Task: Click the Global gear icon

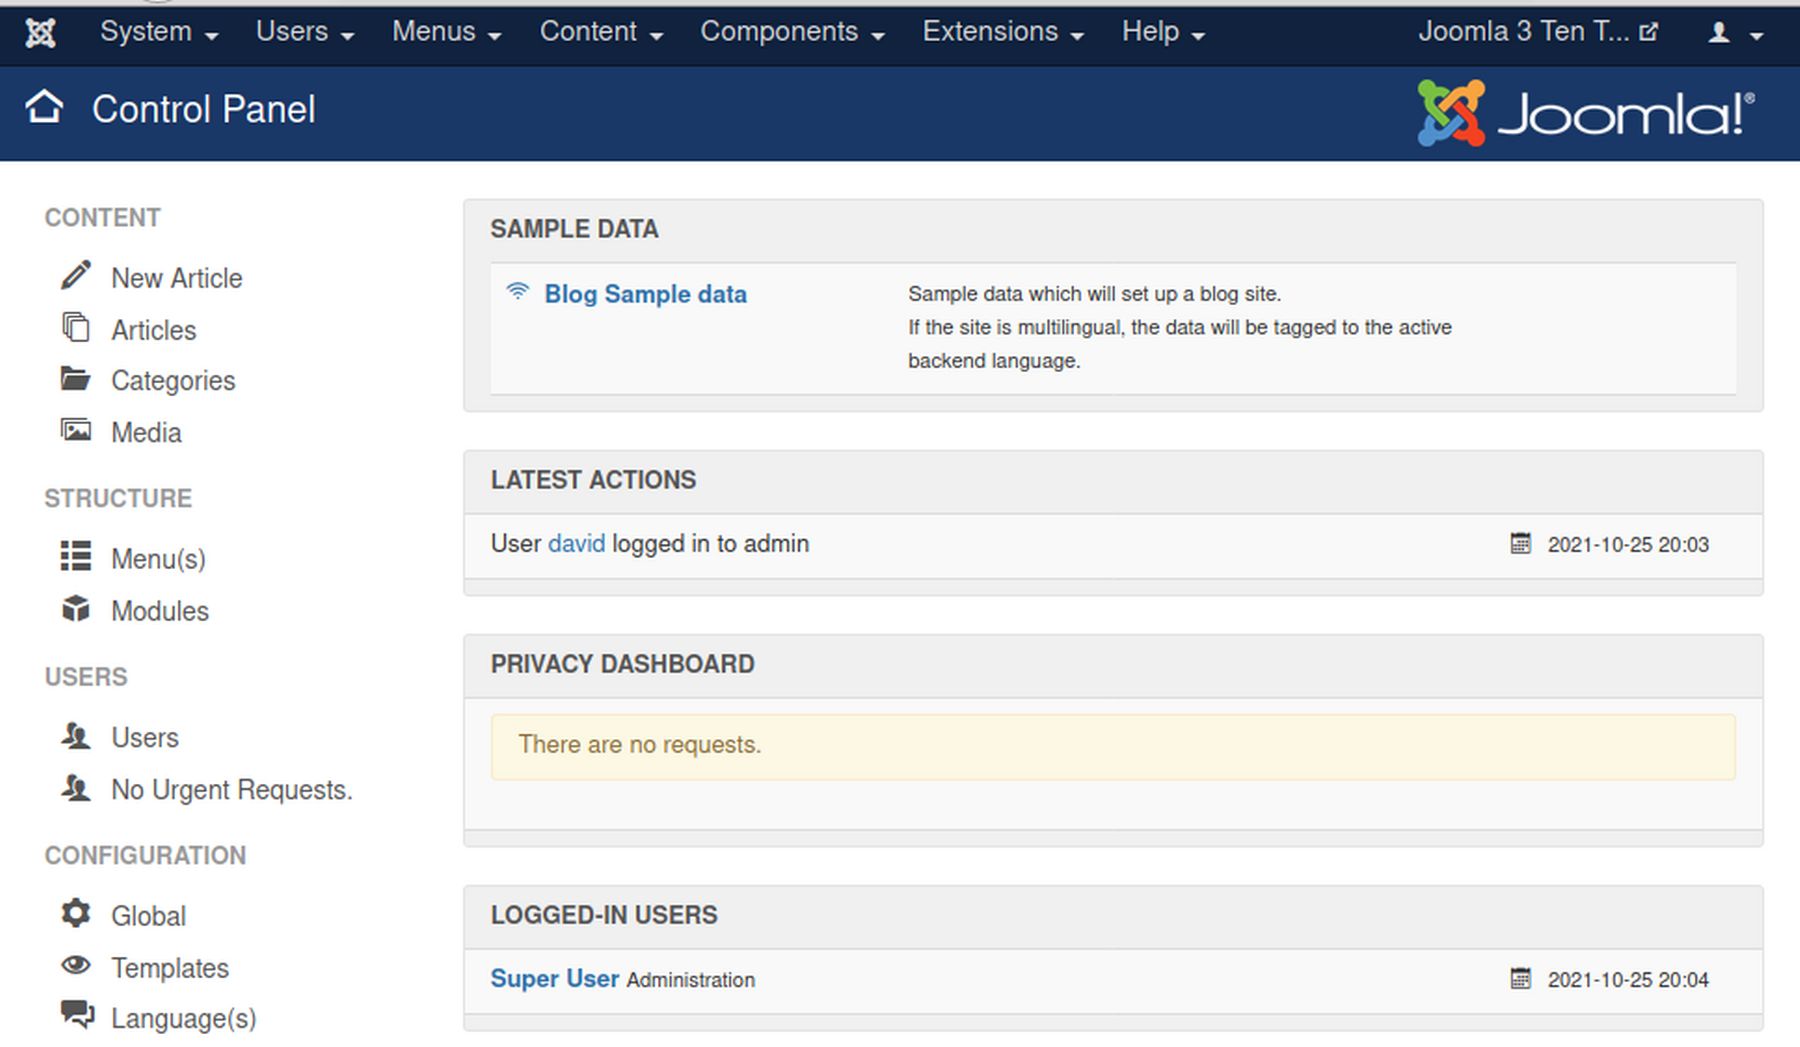Action: tap(76, 913)
